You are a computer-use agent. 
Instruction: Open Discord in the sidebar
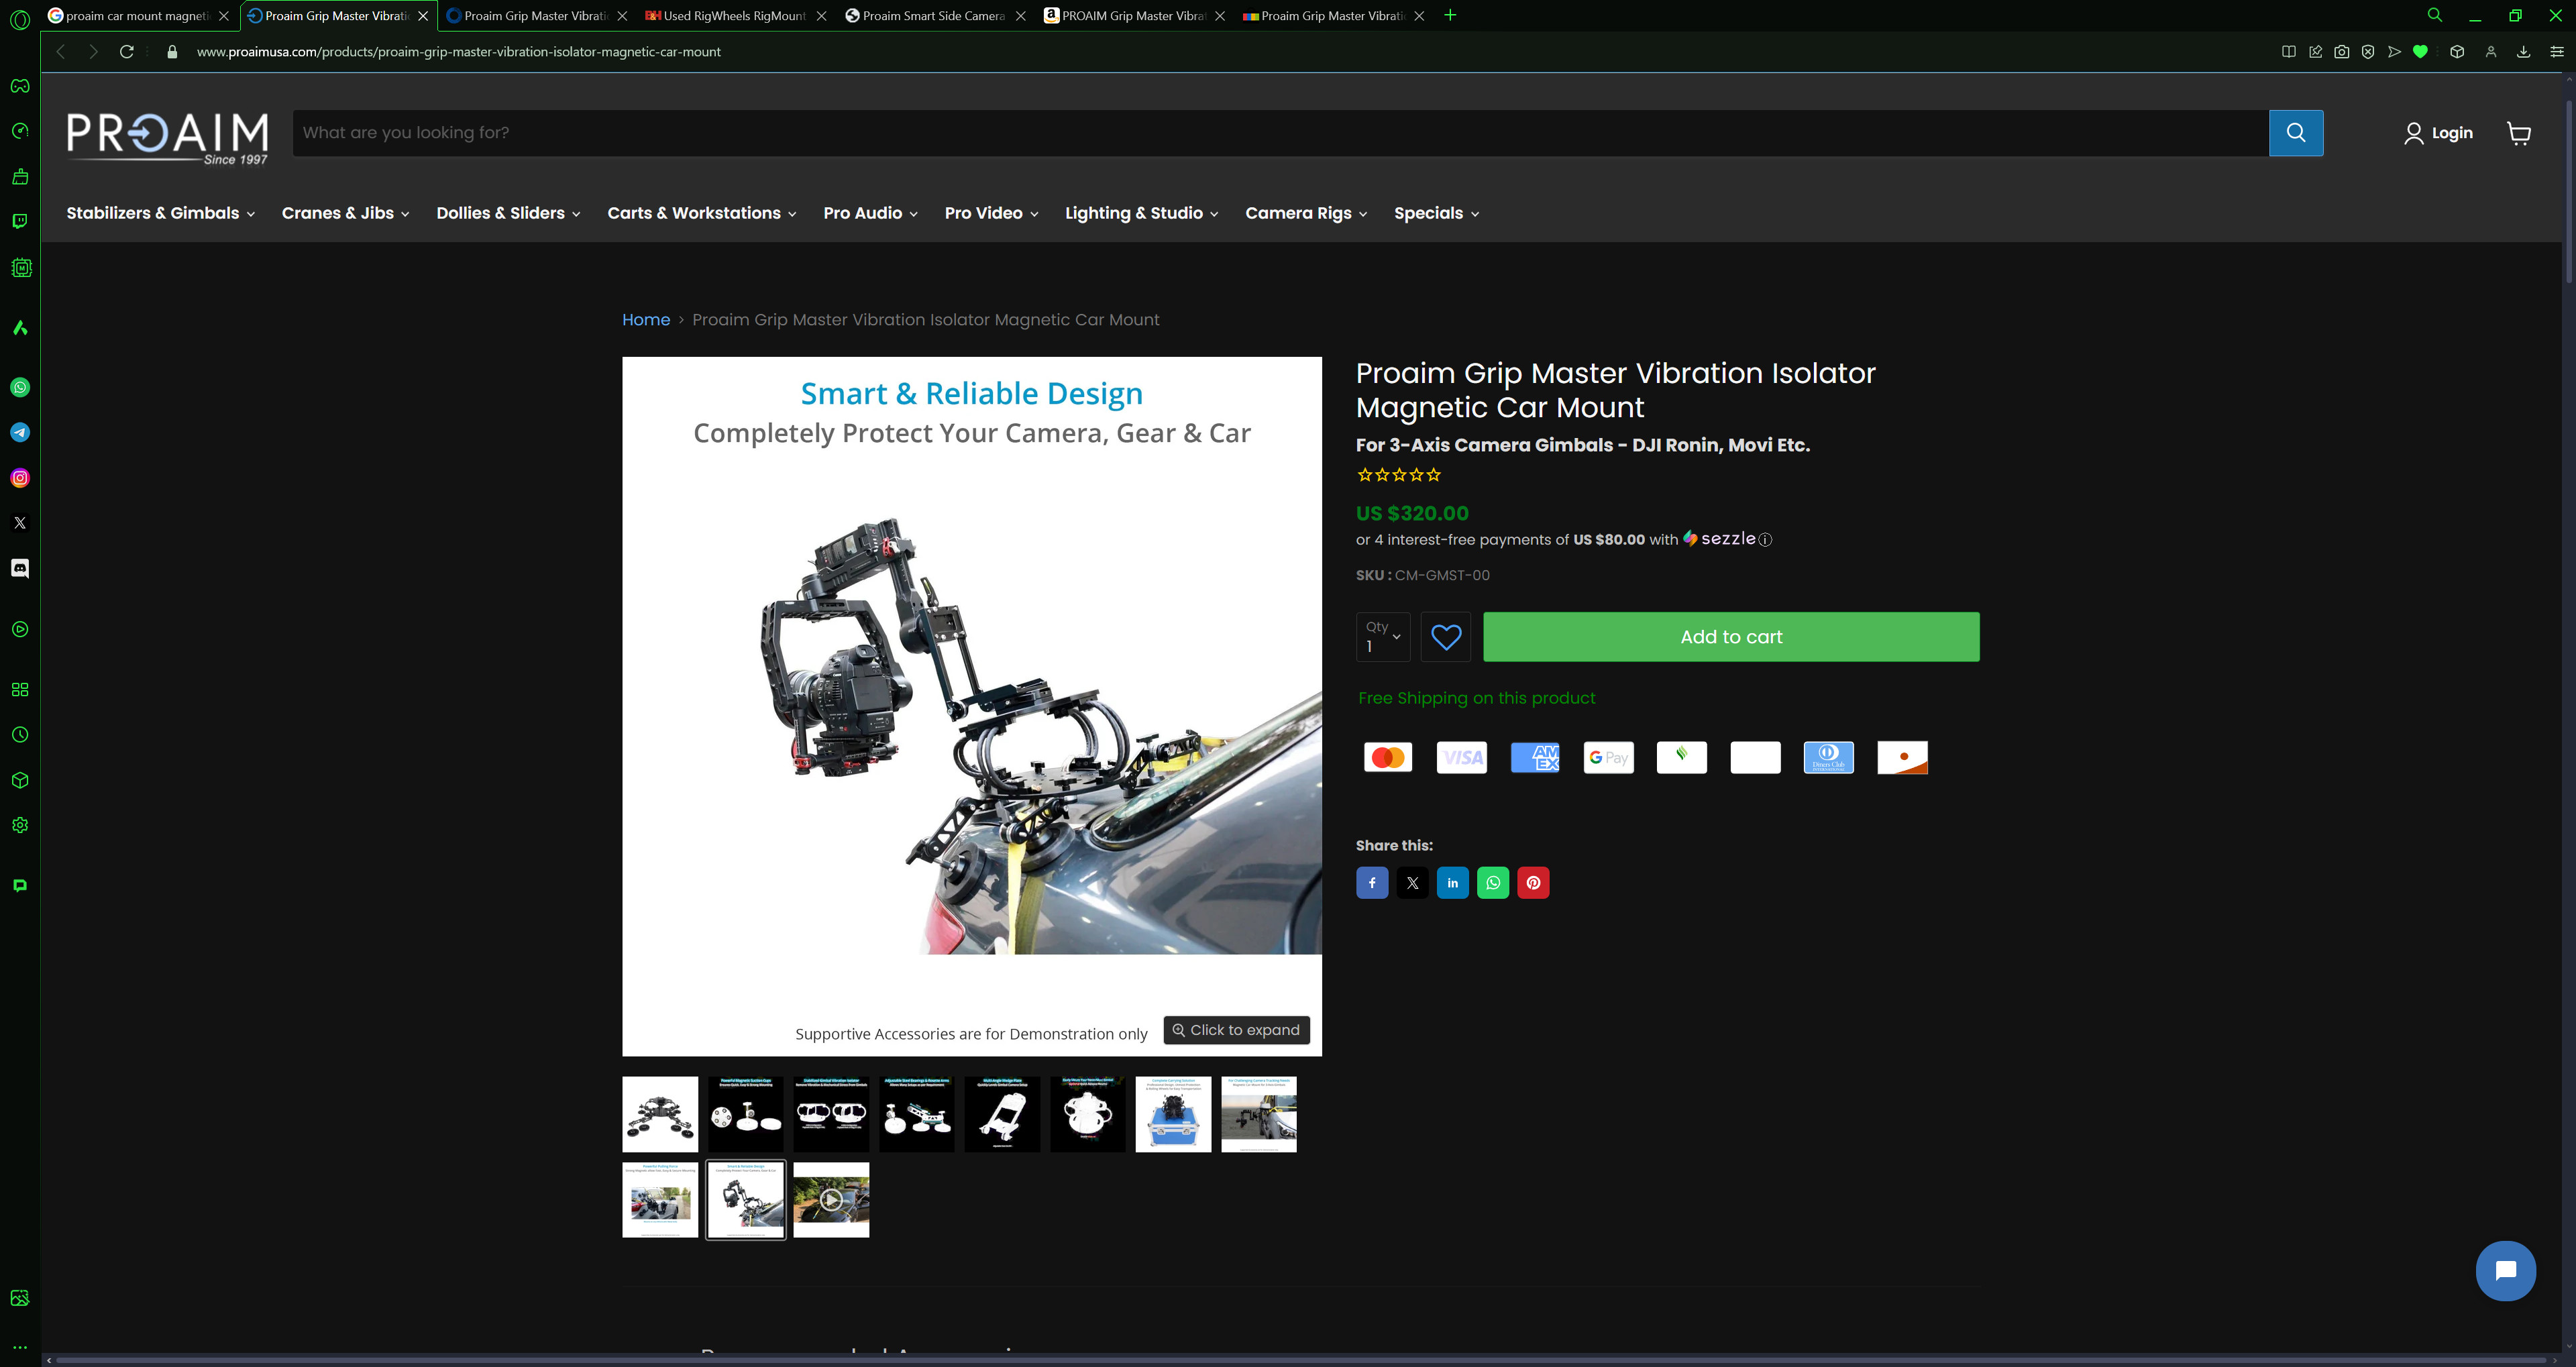pyautogui.click(x=20, y=568)
